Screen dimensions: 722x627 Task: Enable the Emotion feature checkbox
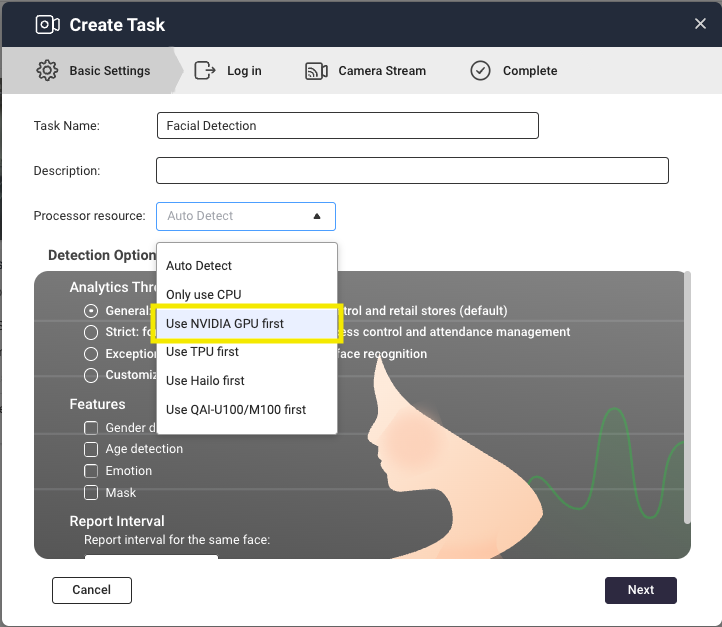pos(91,471)
